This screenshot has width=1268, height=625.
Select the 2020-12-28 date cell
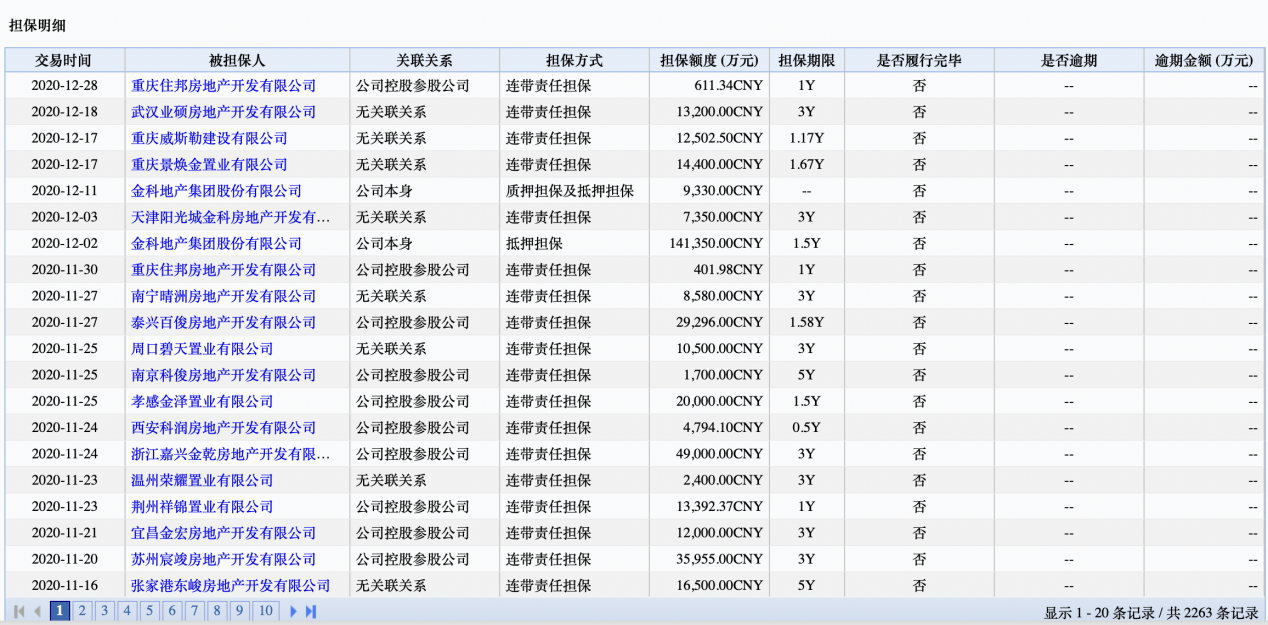[x=64, y=86]
